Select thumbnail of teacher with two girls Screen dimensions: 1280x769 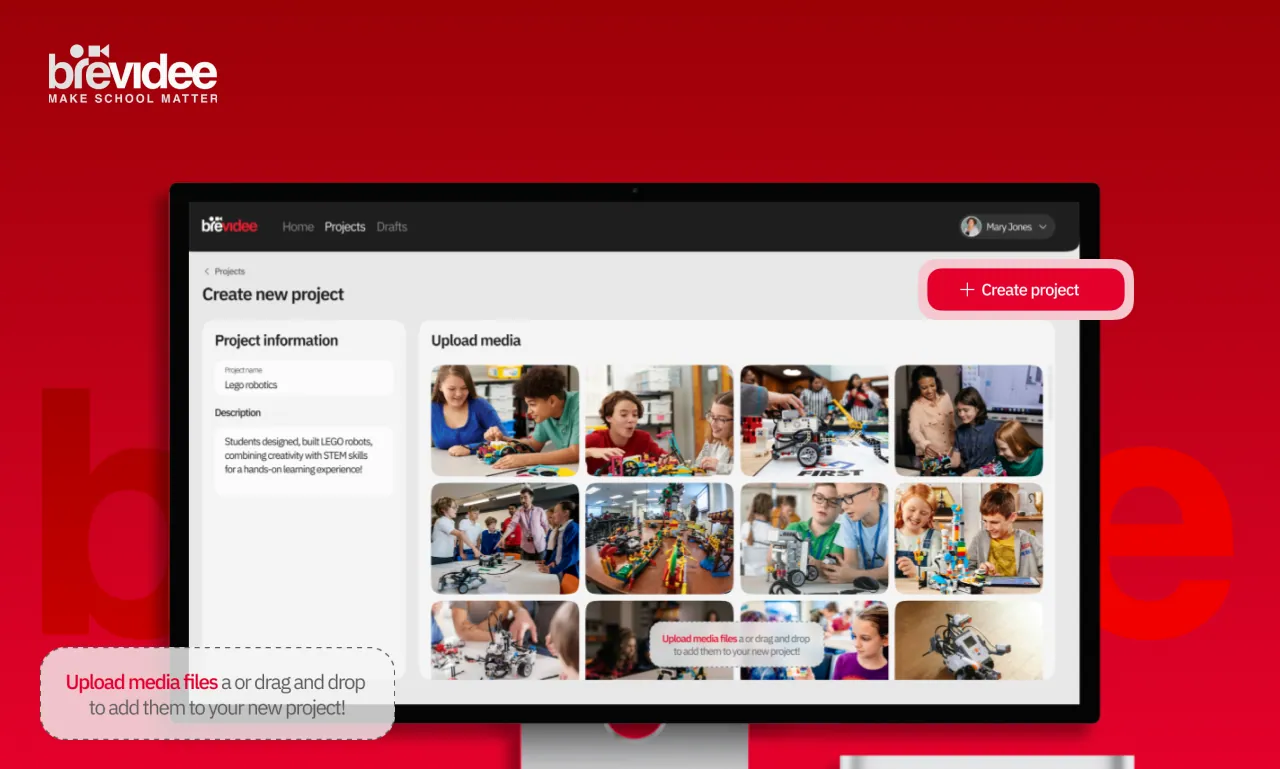968,420
